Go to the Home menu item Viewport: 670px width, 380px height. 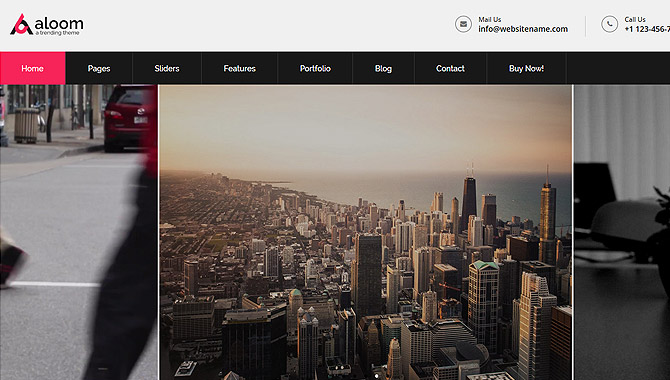coord(32,68)
